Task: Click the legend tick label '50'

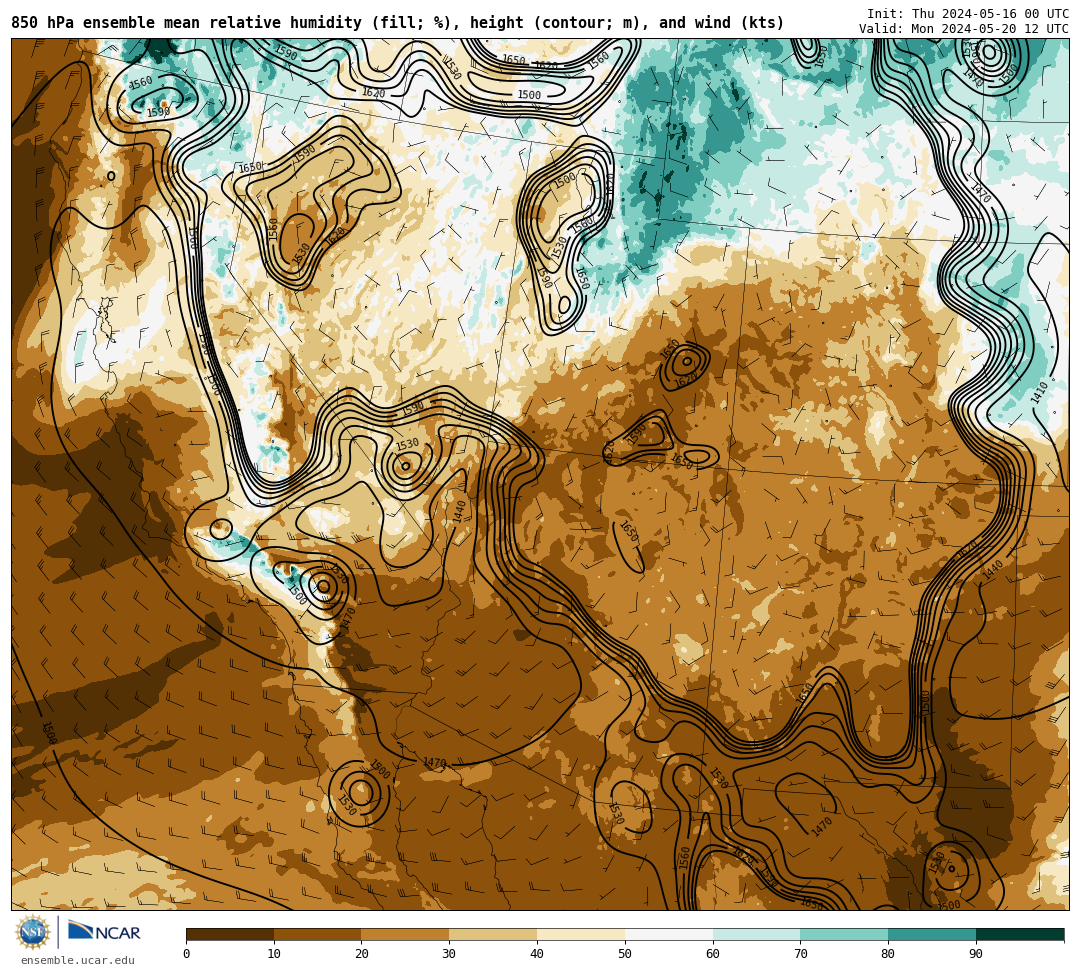Action: (x=625, y=954)
